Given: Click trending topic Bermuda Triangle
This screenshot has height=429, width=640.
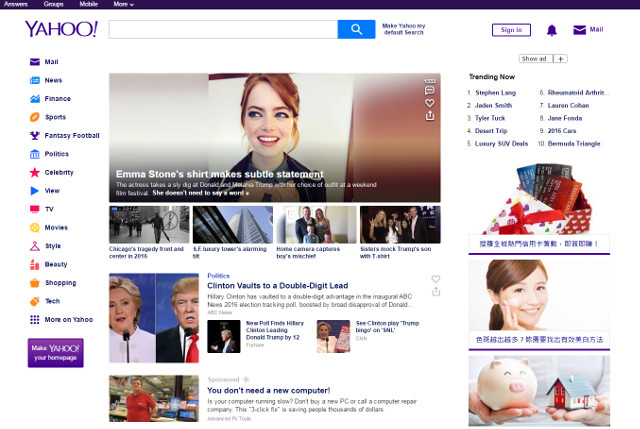Looking at the screenshot, I should [x=574, y=144].
